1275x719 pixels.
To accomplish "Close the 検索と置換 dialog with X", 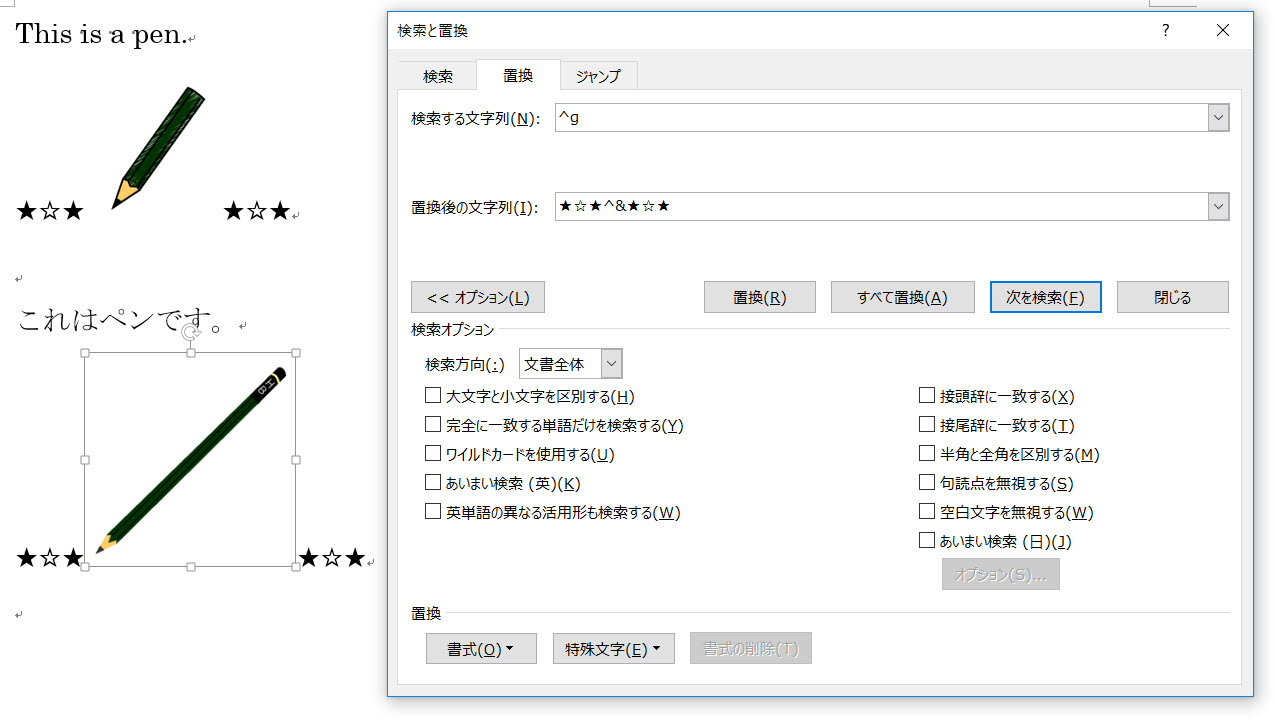I will pyautogui.click(x=1222, y=31).
